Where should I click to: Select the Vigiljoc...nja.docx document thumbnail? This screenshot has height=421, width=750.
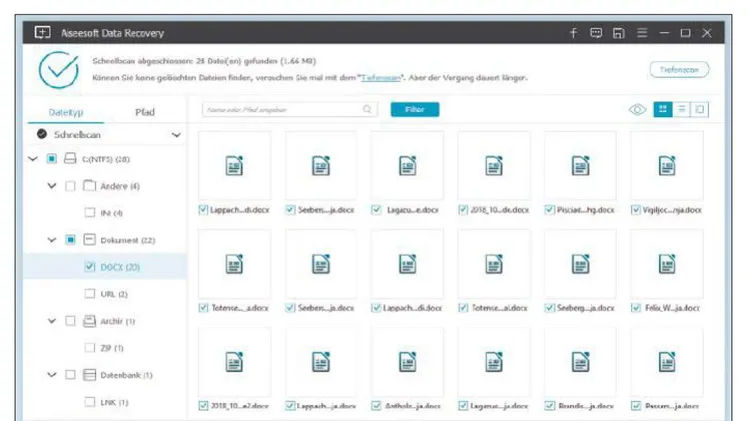coord(667,165)
